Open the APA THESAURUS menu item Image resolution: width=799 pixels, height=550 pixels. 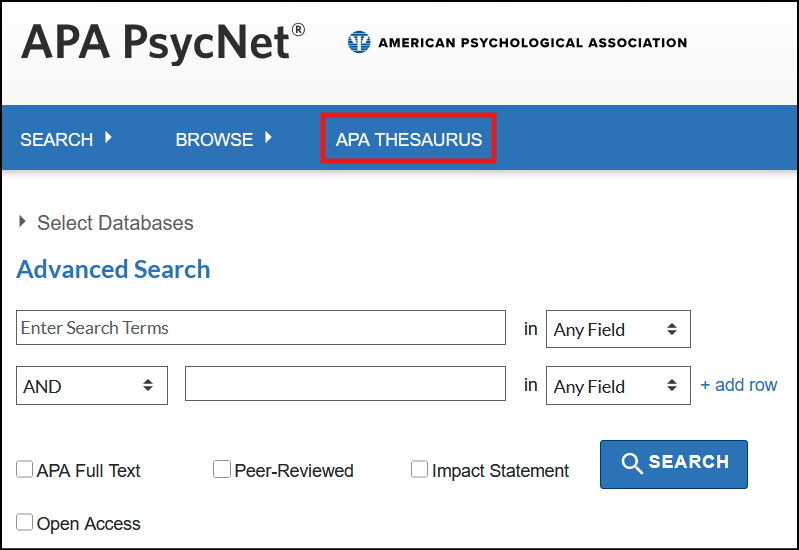(408, 139)
